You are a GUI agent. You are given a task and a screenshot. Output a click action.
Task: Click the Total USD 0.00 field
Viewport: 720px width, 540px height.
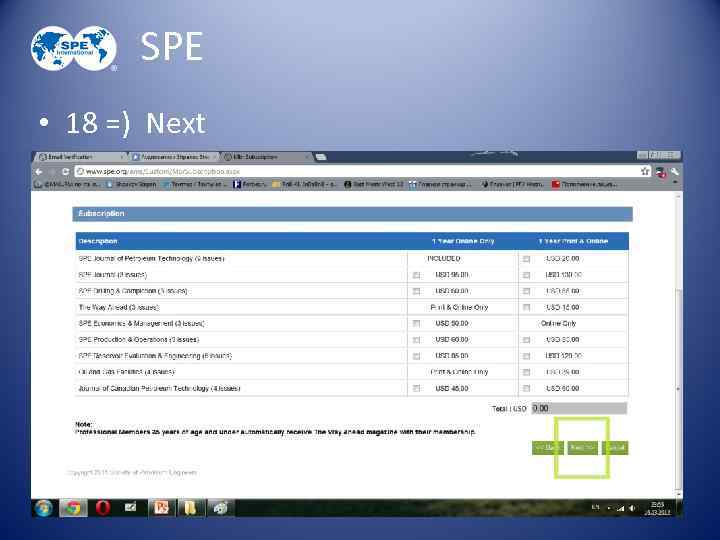[579, 408]
